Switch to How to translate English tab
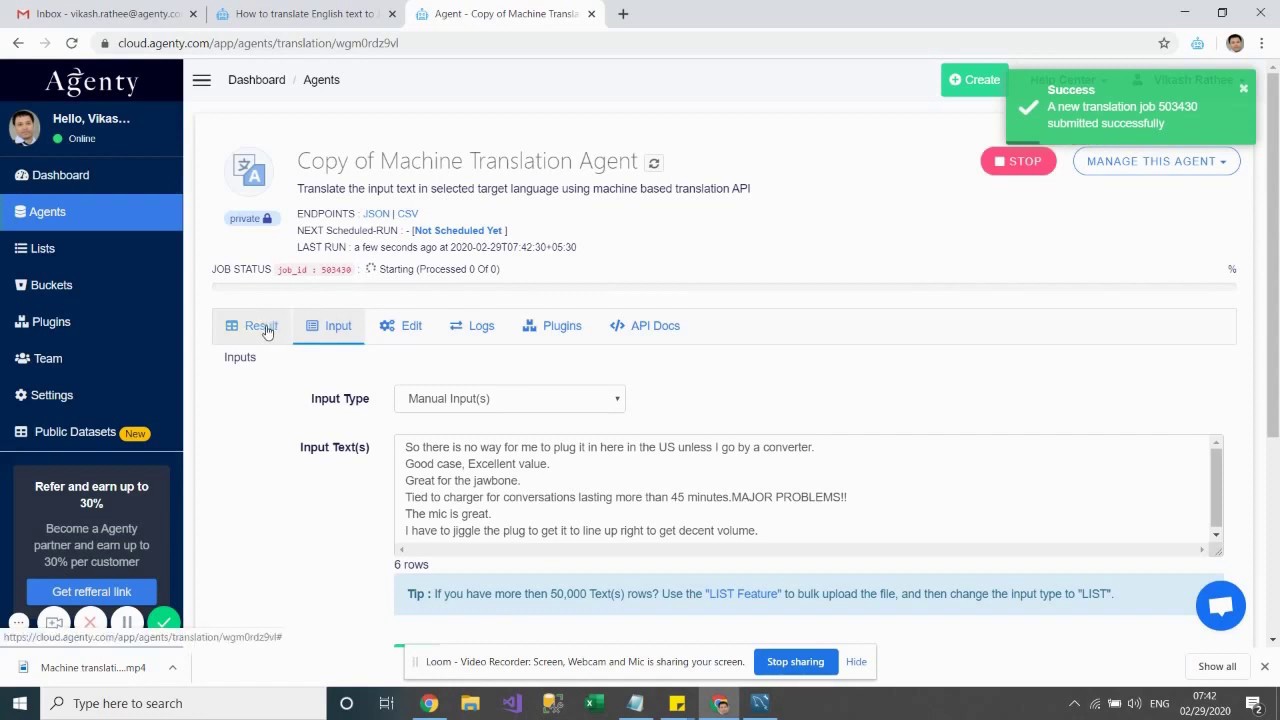1280x720 pixels. coord(304,14)
